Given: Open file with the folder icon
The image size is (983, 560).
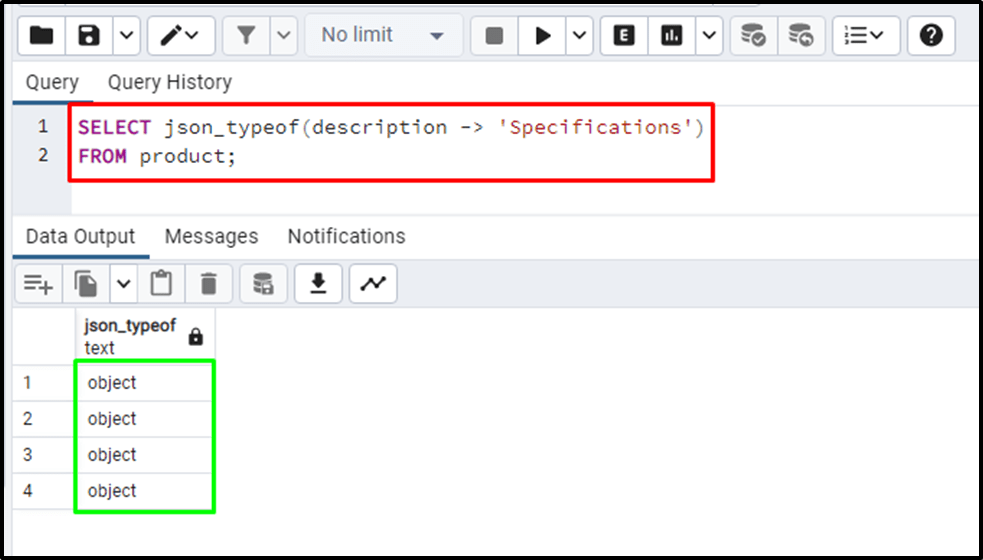Looking at the screenshot, I should coord(41,36).
